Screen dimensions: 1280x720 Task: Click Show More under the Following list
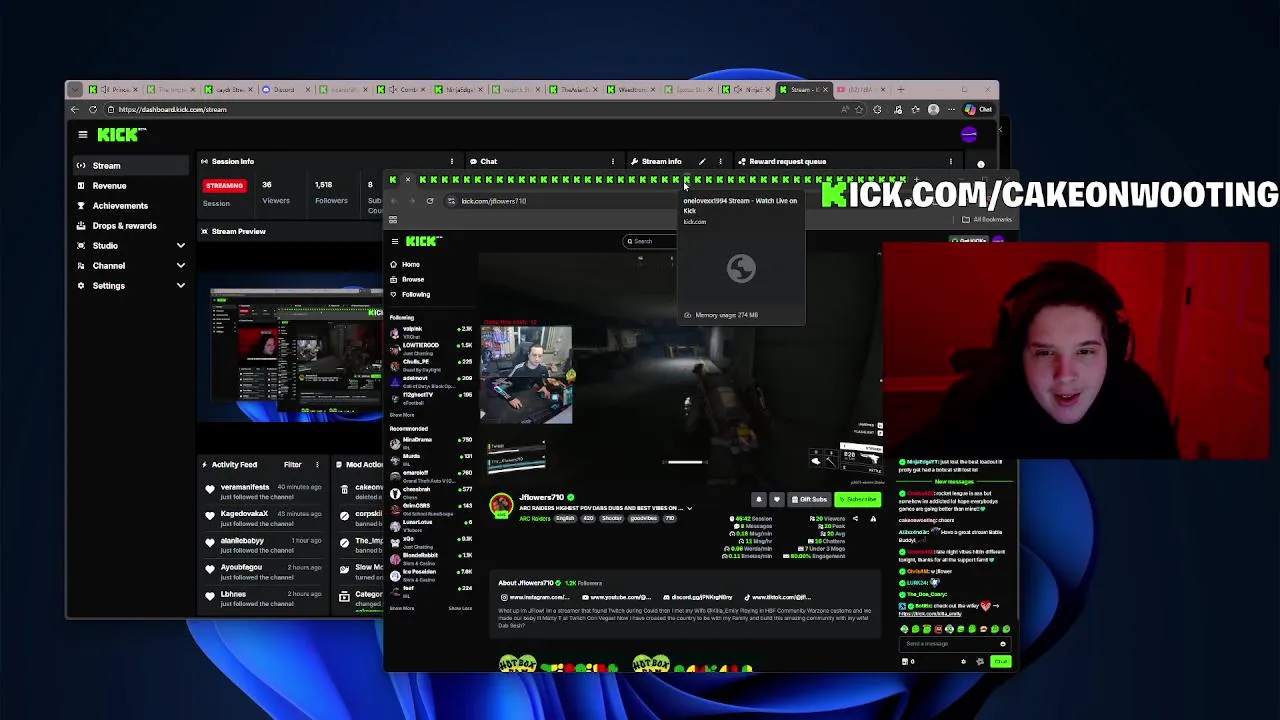(x=401, y=414)
